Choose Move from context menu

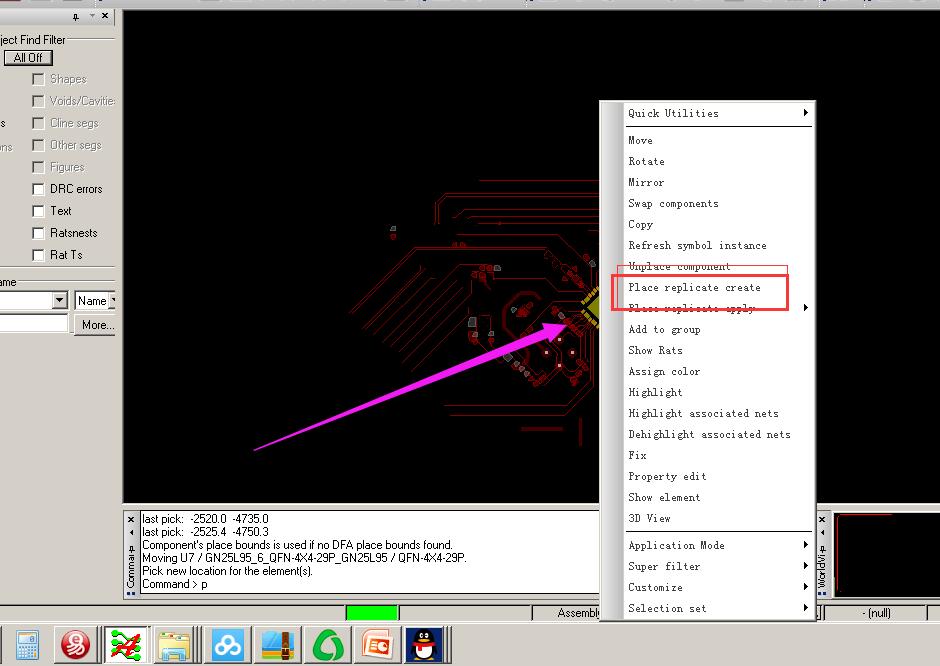point(718,140)
